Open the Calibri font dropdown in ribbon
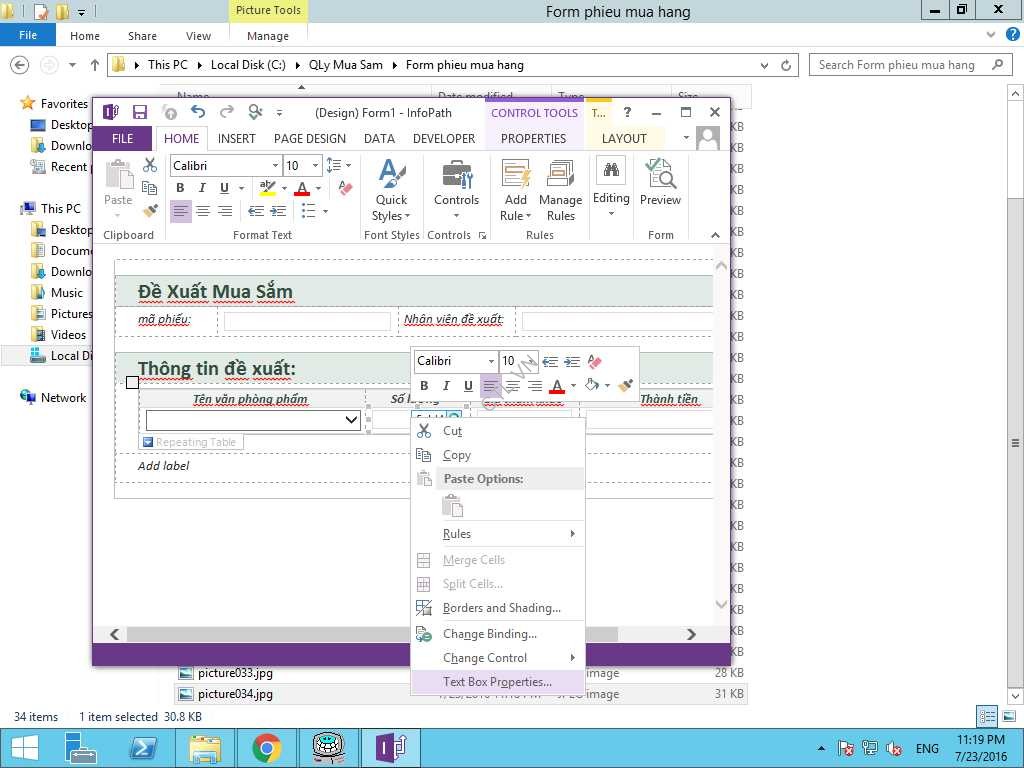Screen dimensions: 1024x768 coord(275,165)
